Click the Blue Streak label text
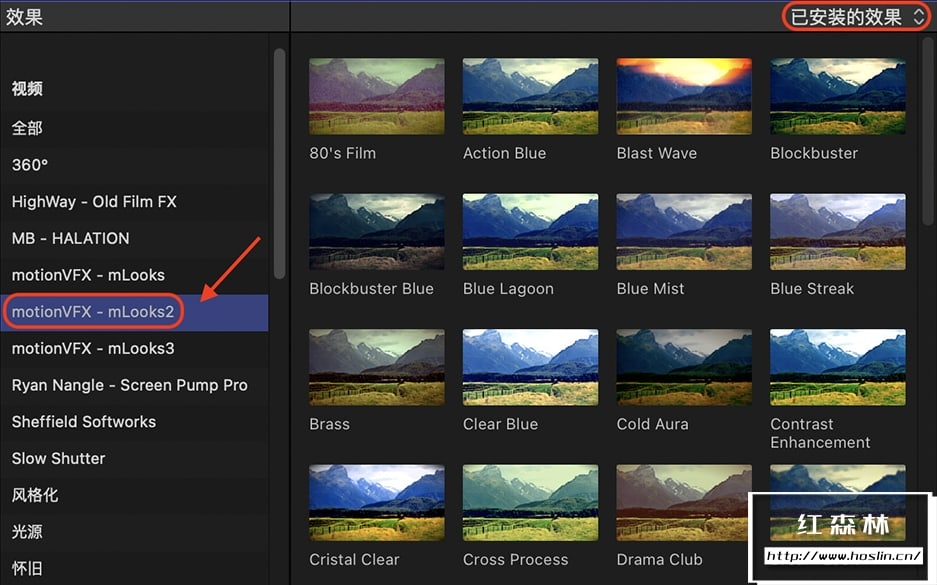This screenshot has height=585, width=937. [x=812, y=289]
